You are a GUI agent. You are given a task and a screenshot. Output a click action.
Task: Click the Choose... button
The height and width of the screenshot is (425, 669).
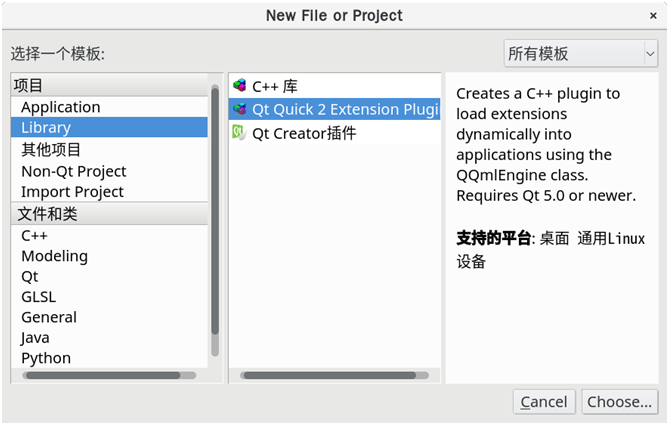pyautogui.click(x=619, y=402)
